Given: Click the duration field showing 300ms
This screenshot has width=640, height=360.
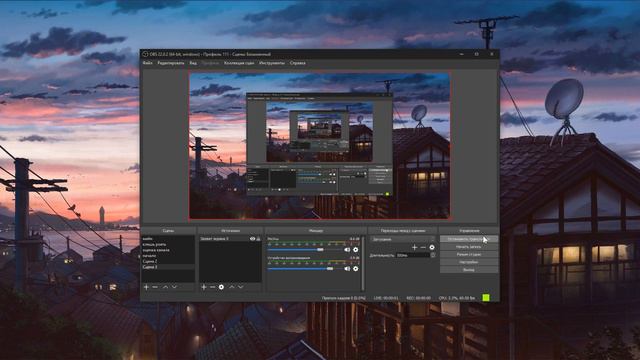Looking at the screenshot, I should pyautogui.click(x=412, y=255).
